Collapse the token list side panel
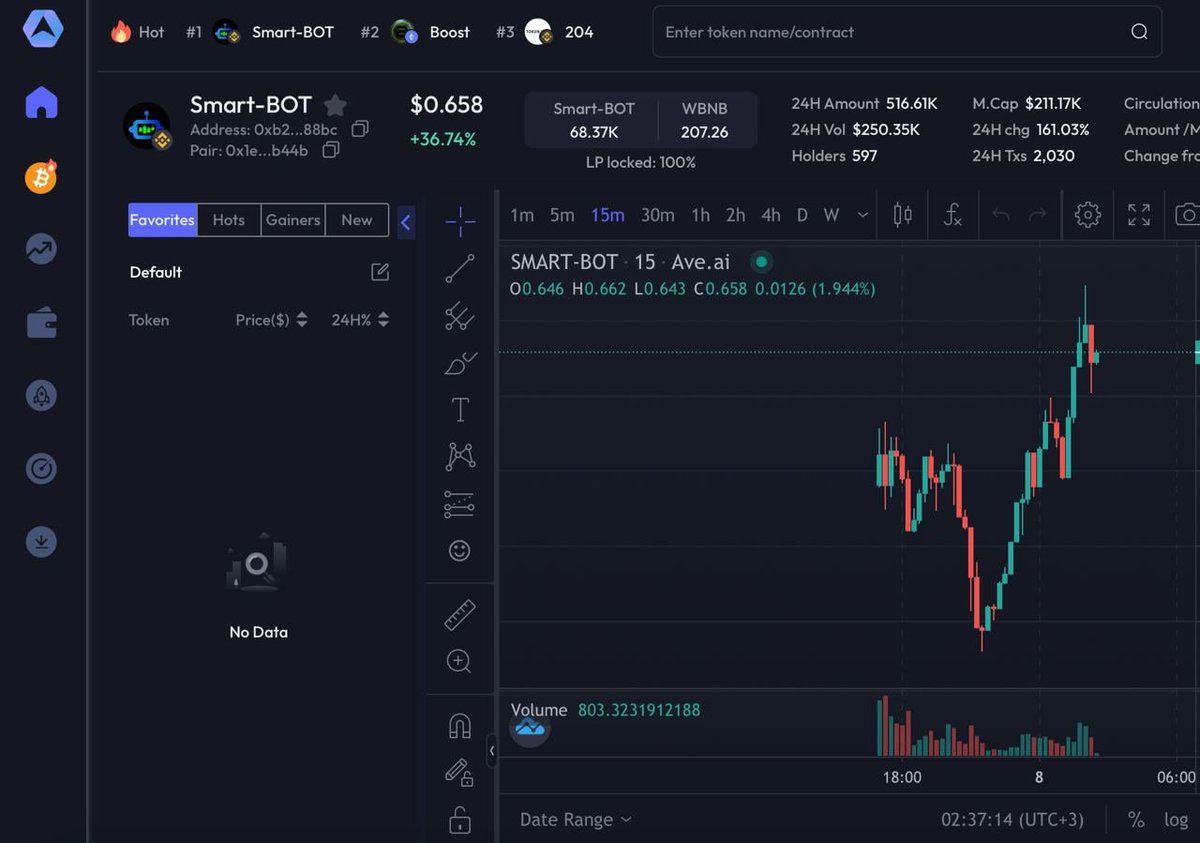The image size is (1200, 843). (x=405, y=222)
